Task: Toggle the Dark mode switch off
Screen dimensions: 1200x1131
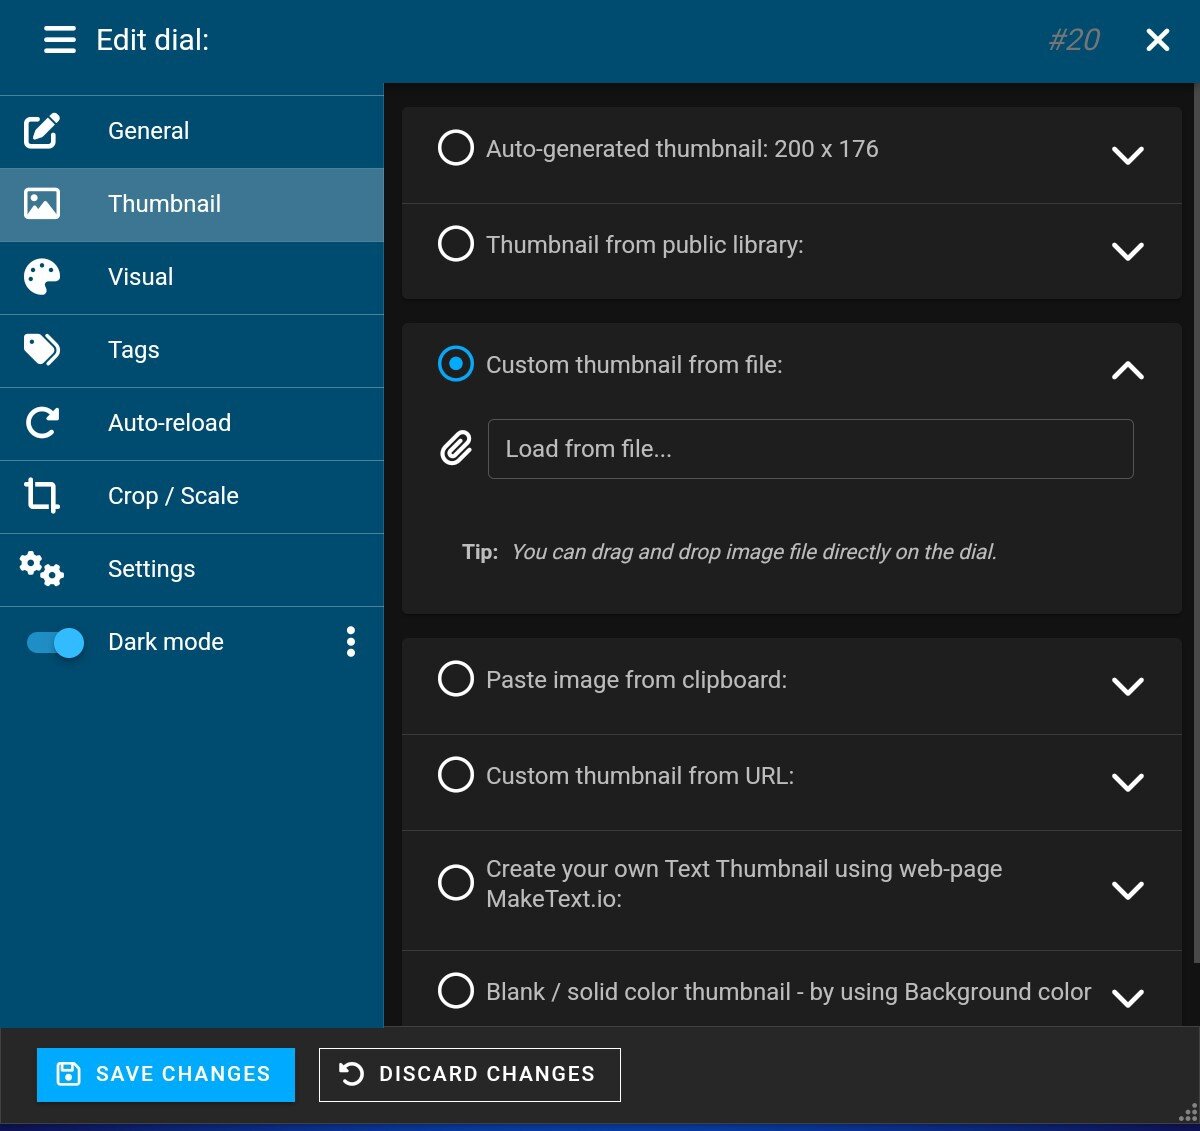Action: pyautogui.click(x=56, y=642)
